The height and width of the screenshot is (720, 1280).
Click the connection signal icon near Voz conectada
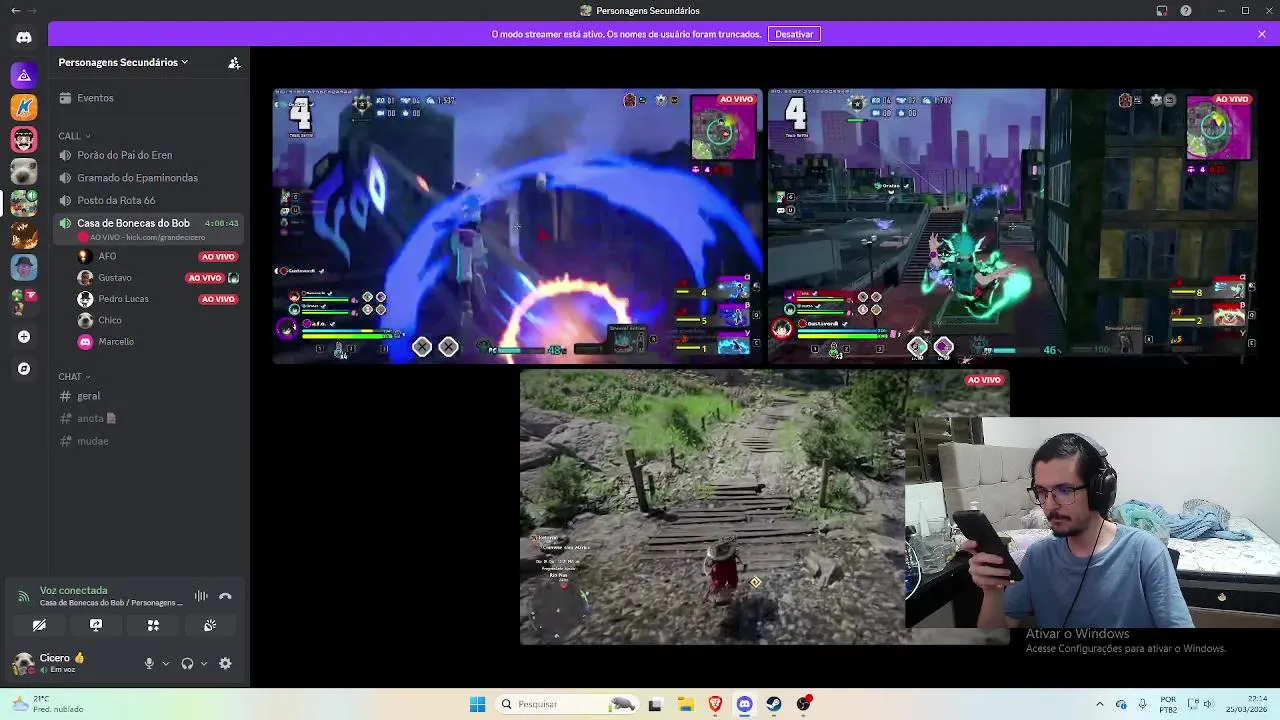23,597
